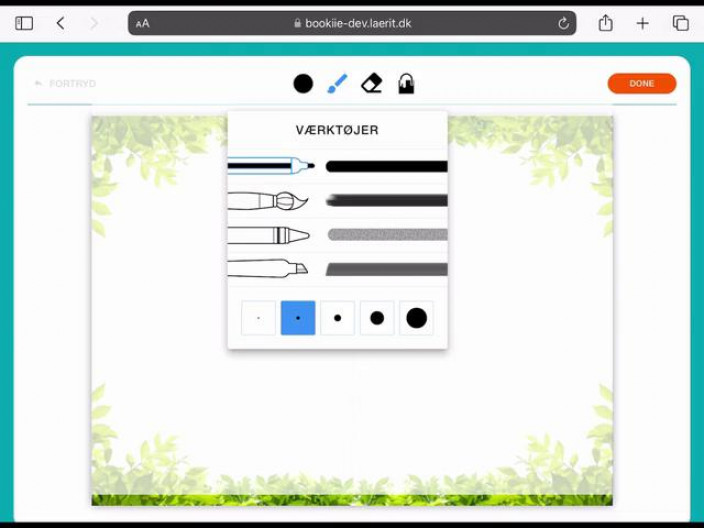Select the medium brush size
The height and width of the screenshot is (528, 704).
click(337, 318)
